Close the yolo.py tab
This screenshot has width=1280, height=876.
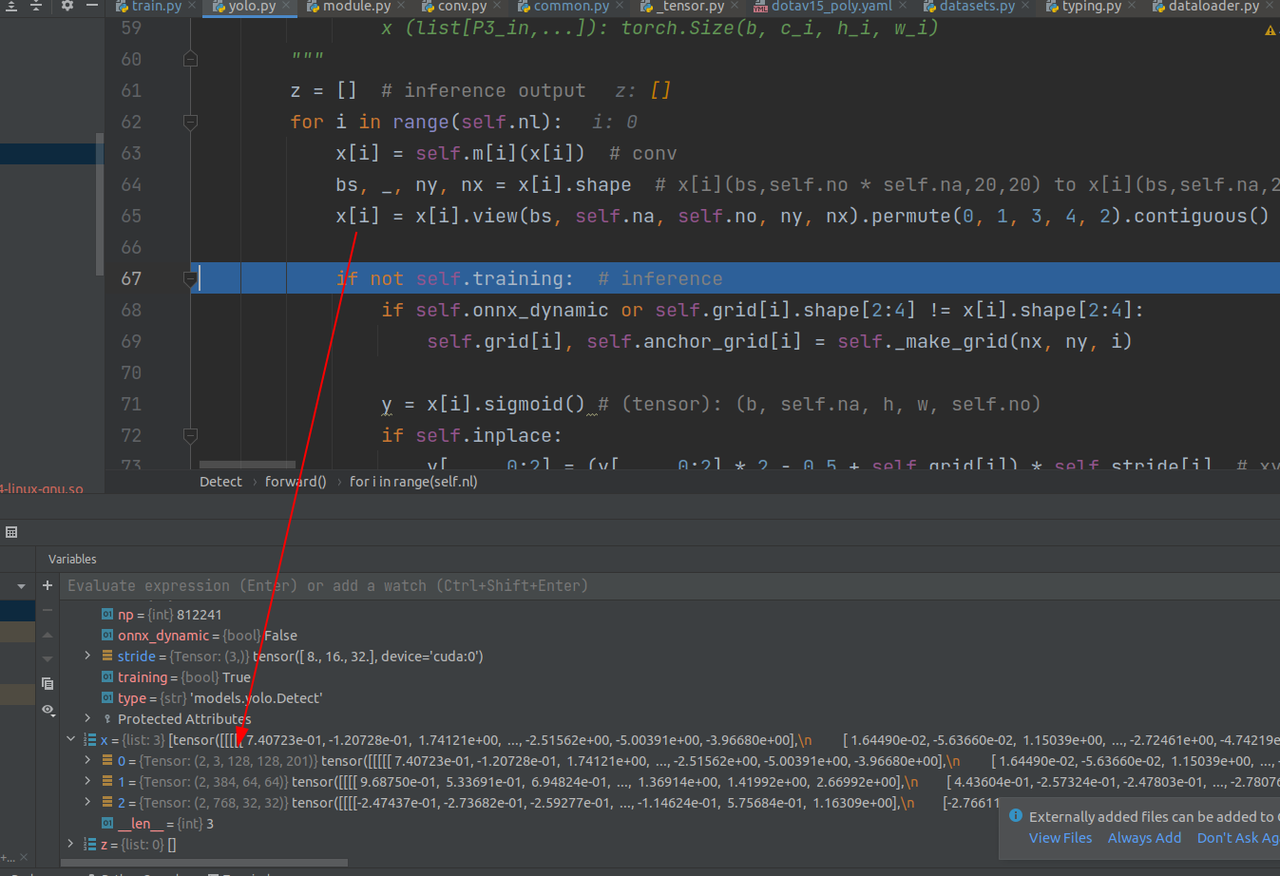click(x=284, y=6)
